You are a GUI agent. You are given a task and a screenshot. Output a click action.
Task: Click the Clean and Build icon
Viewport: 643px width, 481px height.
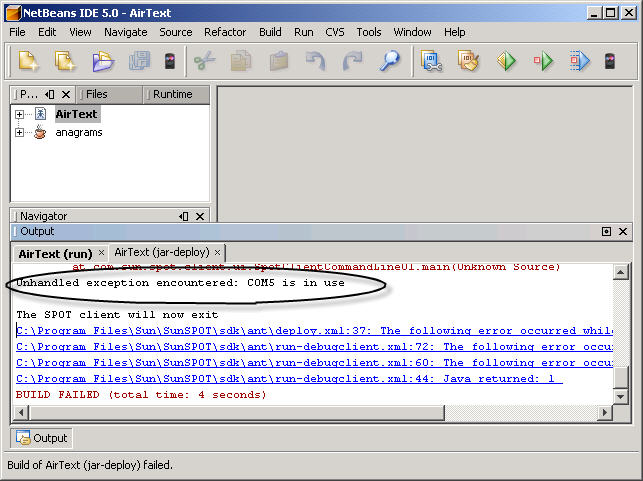[x=468, y=61]
